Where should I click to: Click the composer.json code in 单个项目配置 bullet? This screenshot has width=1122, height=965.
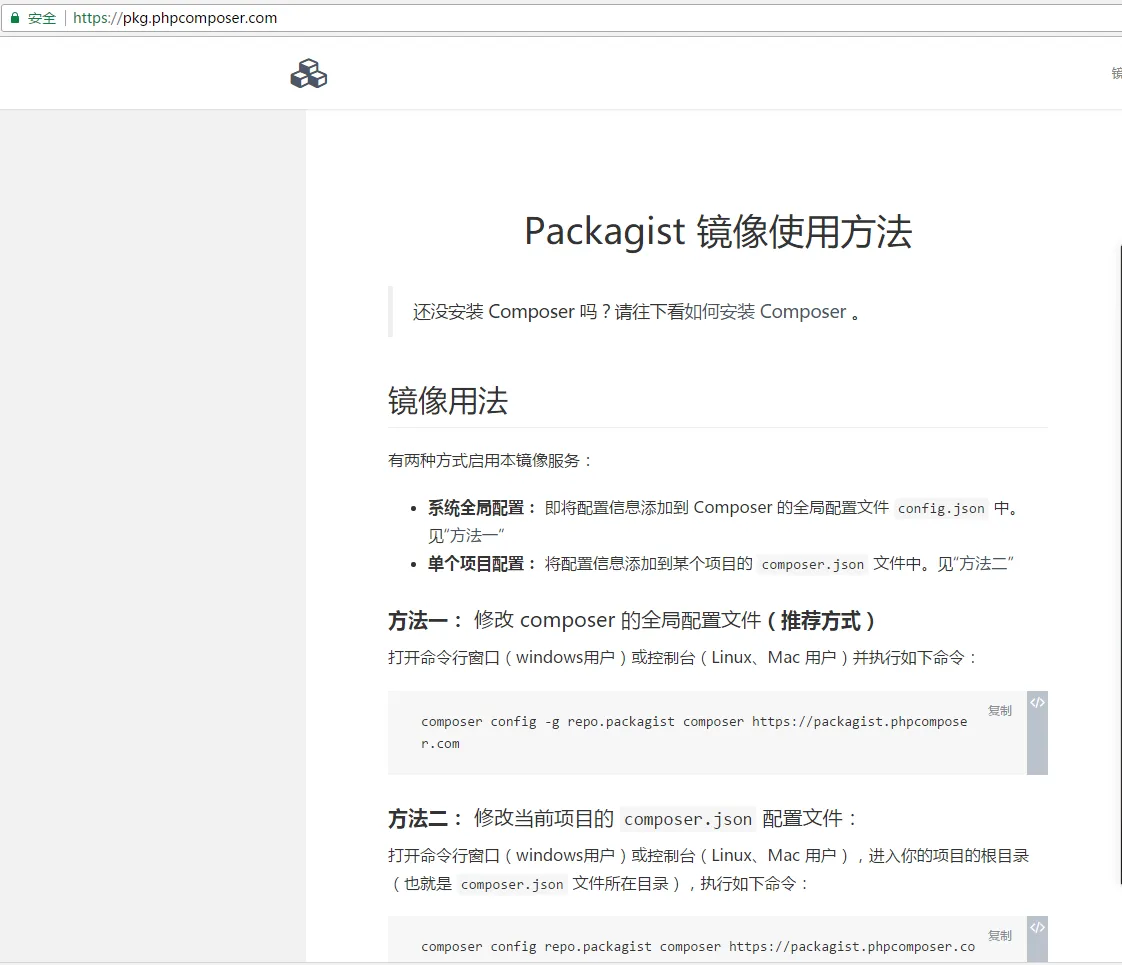[x=812, y=564]
